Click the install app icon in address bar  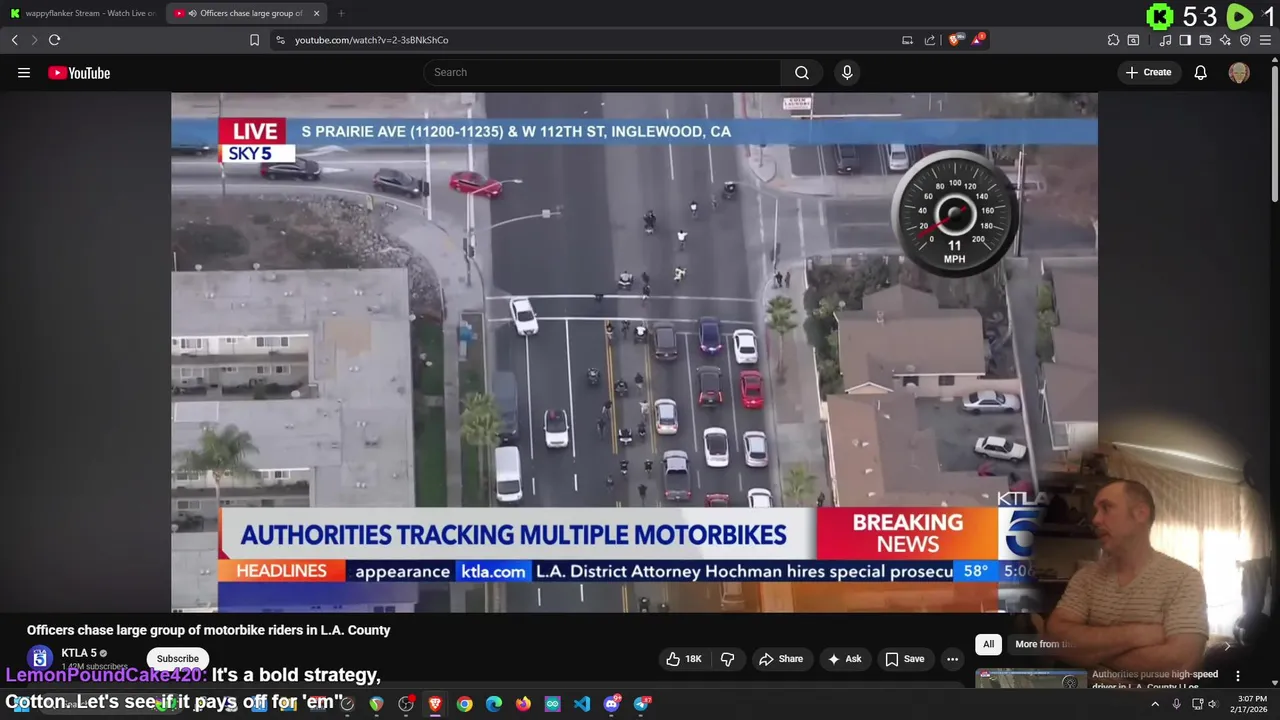click(x=907, y=40)
